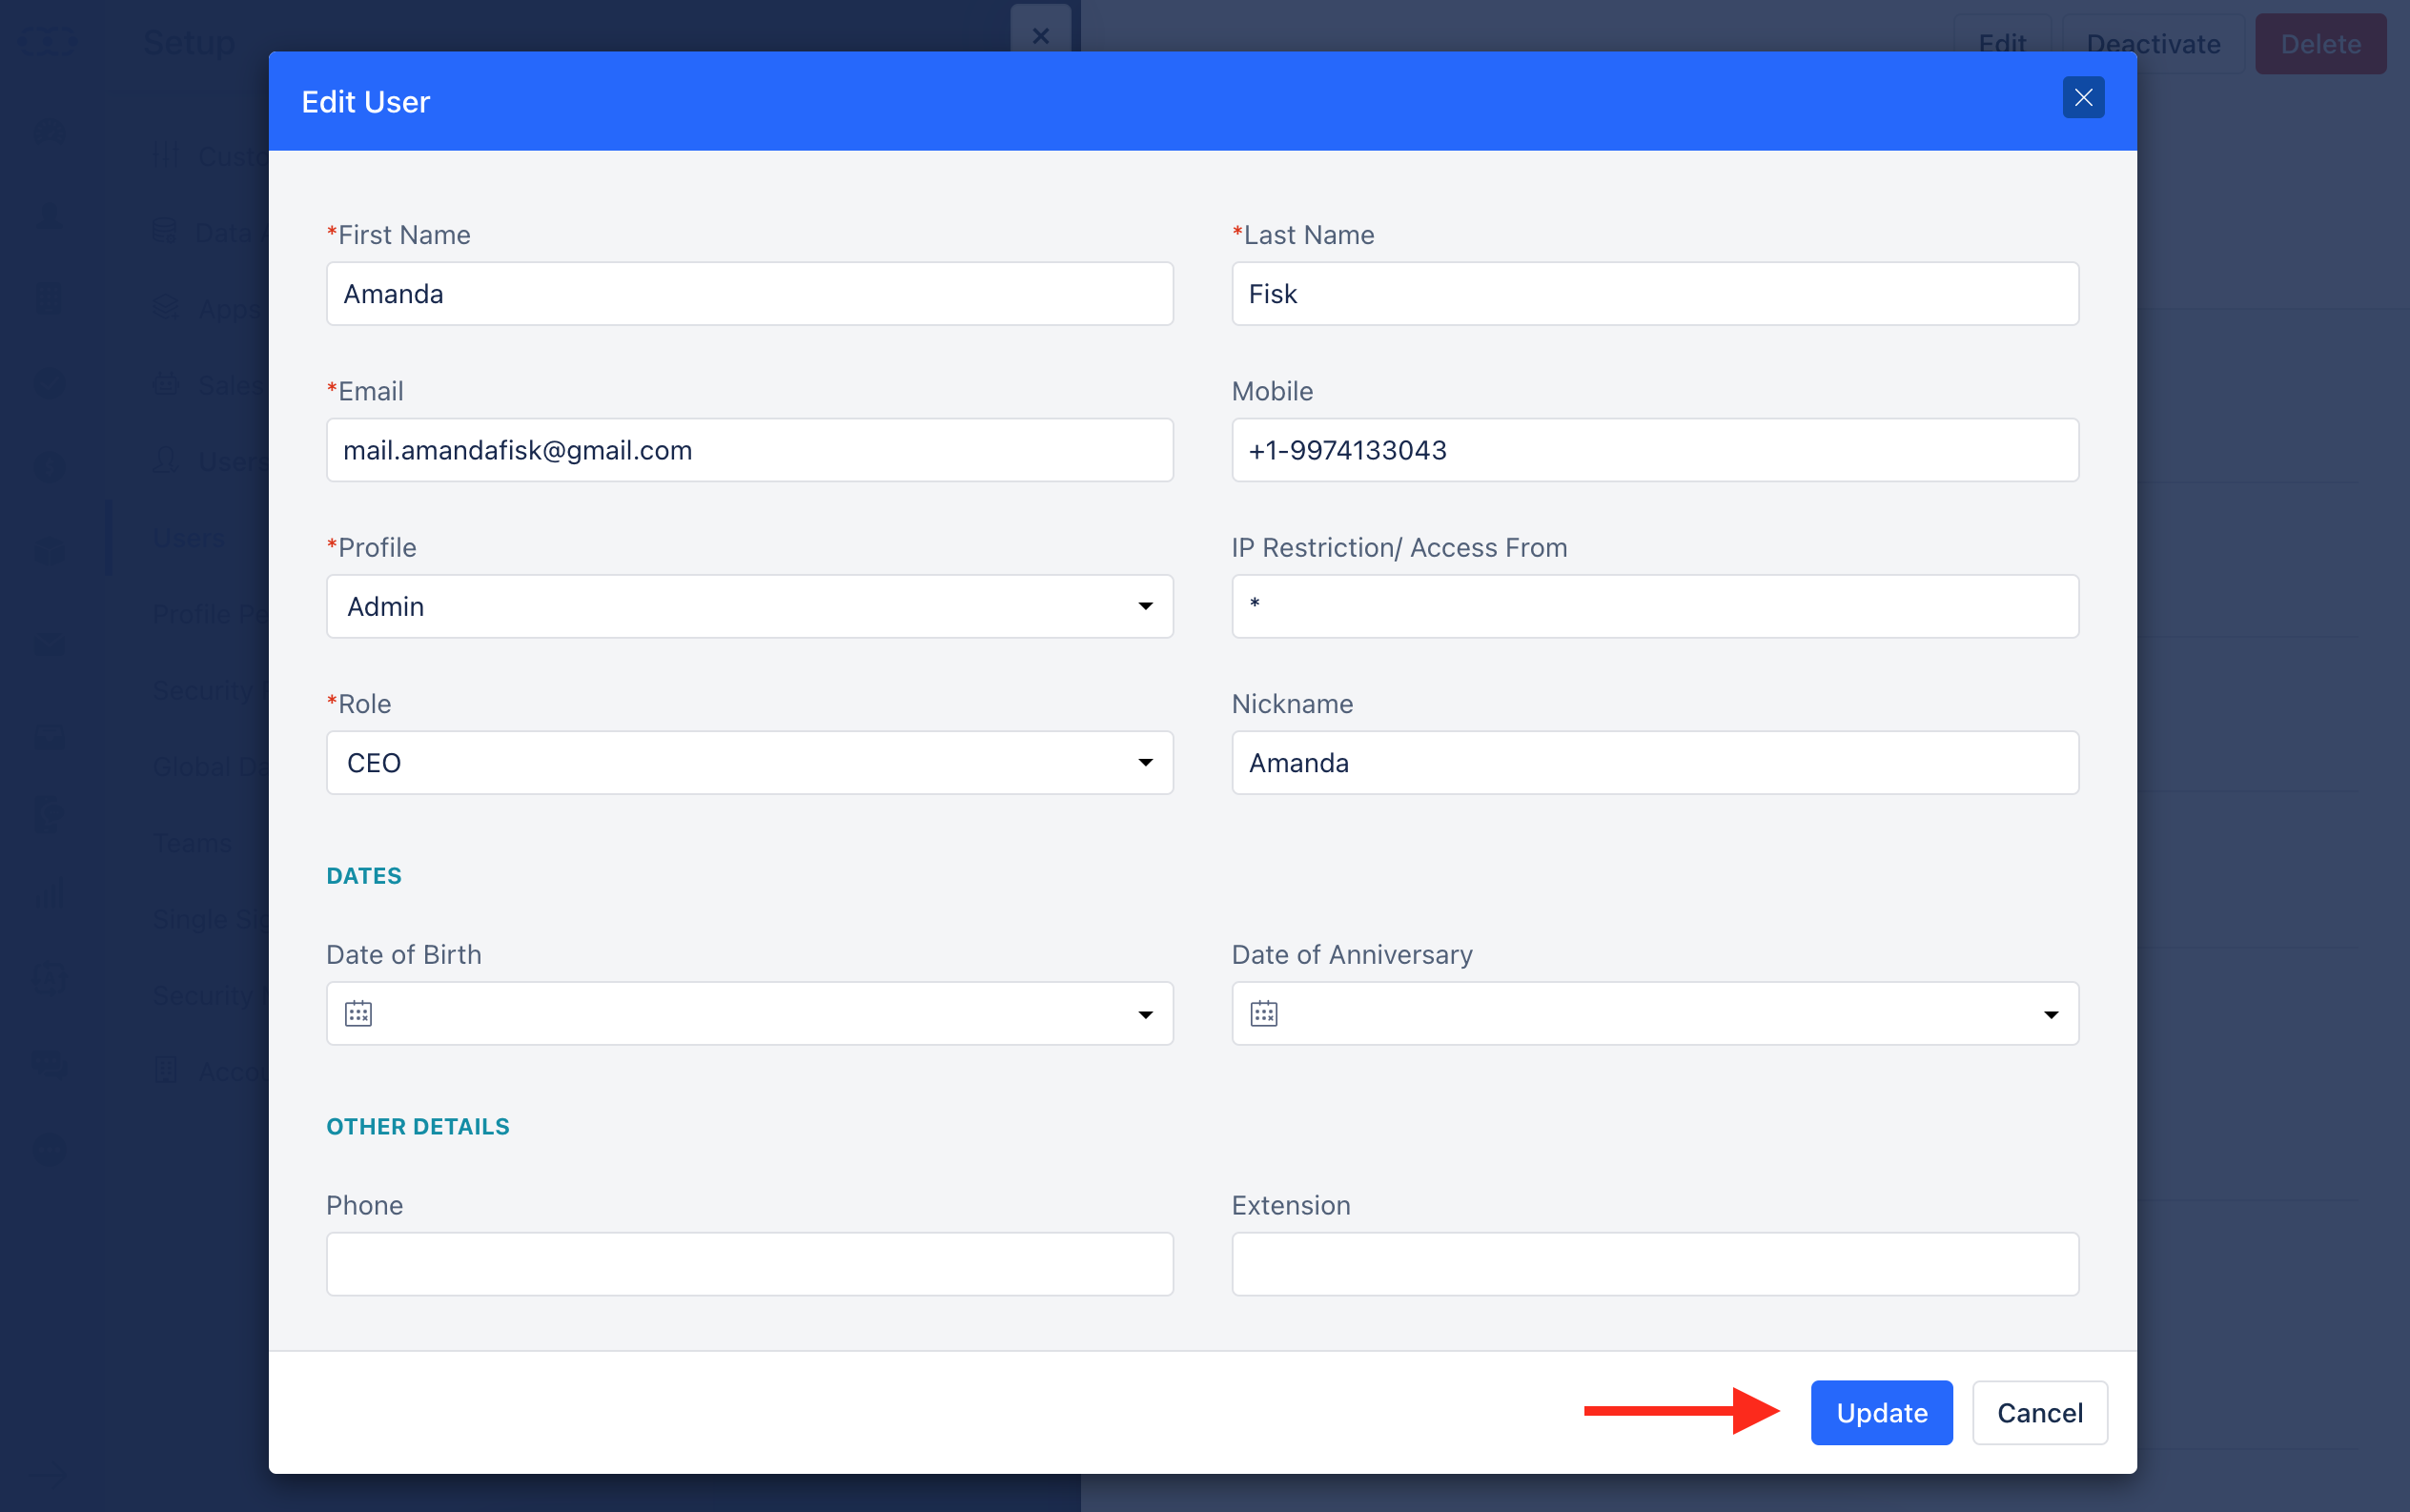Select Teams in the setup menu
Image resolution: width=2410 pixels, height=1512 pixels.
coord(192,843)
